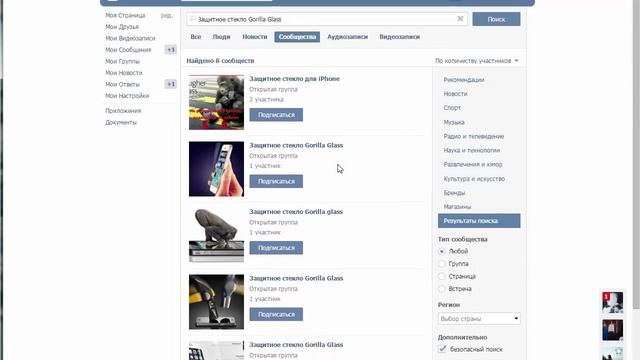Open Мои Сообщения
Viewport: 640px width, 360px height.
[128, 49]
